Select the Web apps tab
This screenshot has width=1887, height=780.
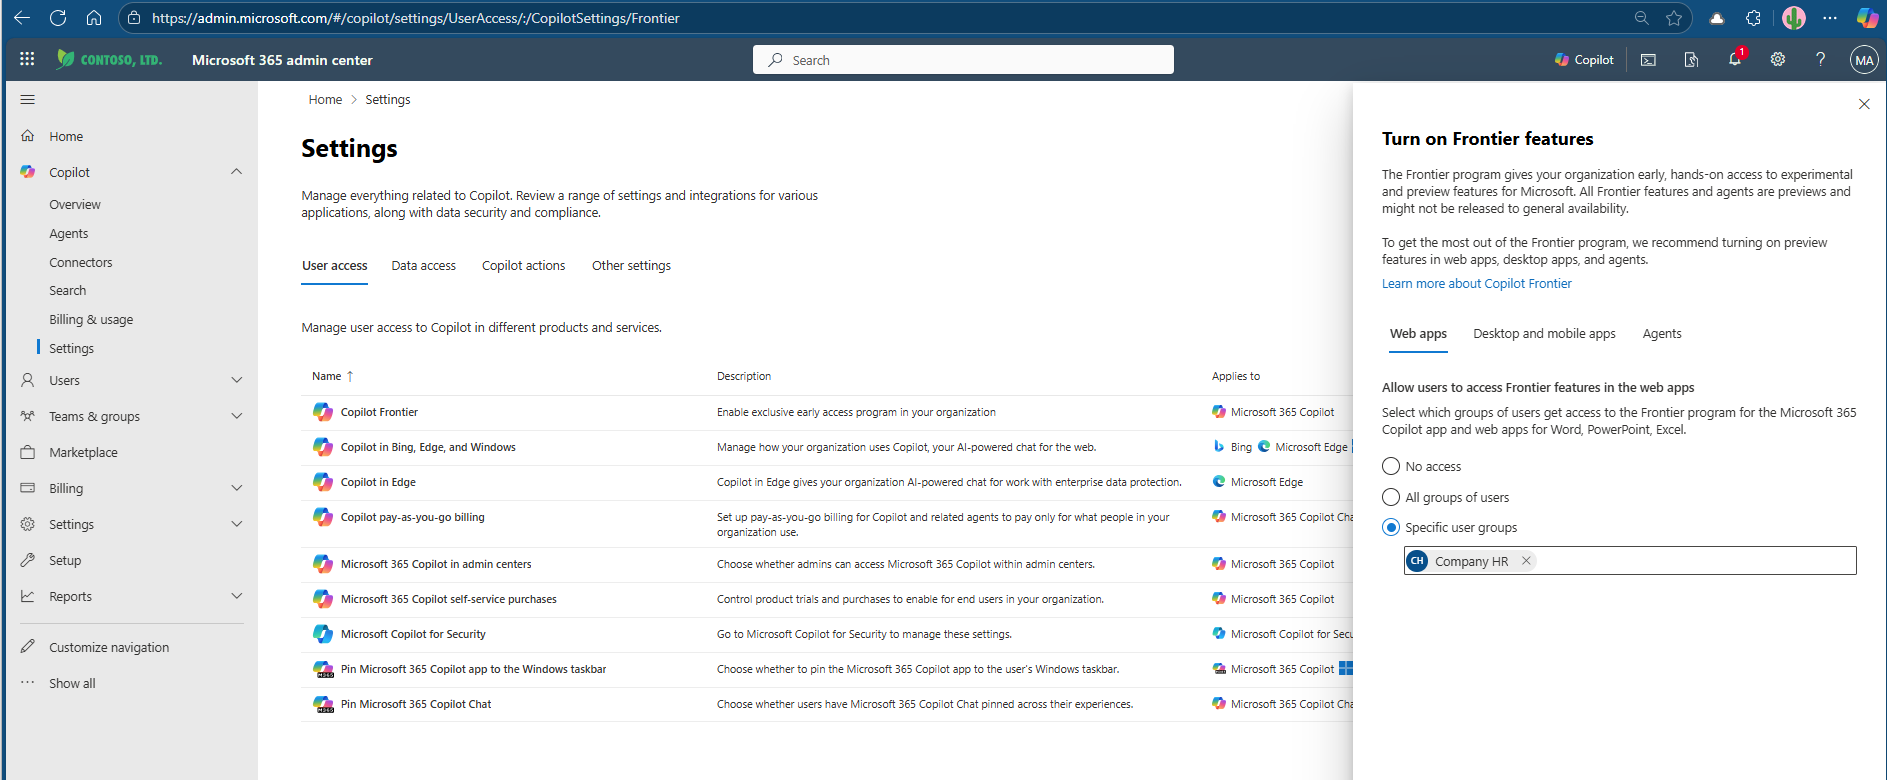[1418, 334]
